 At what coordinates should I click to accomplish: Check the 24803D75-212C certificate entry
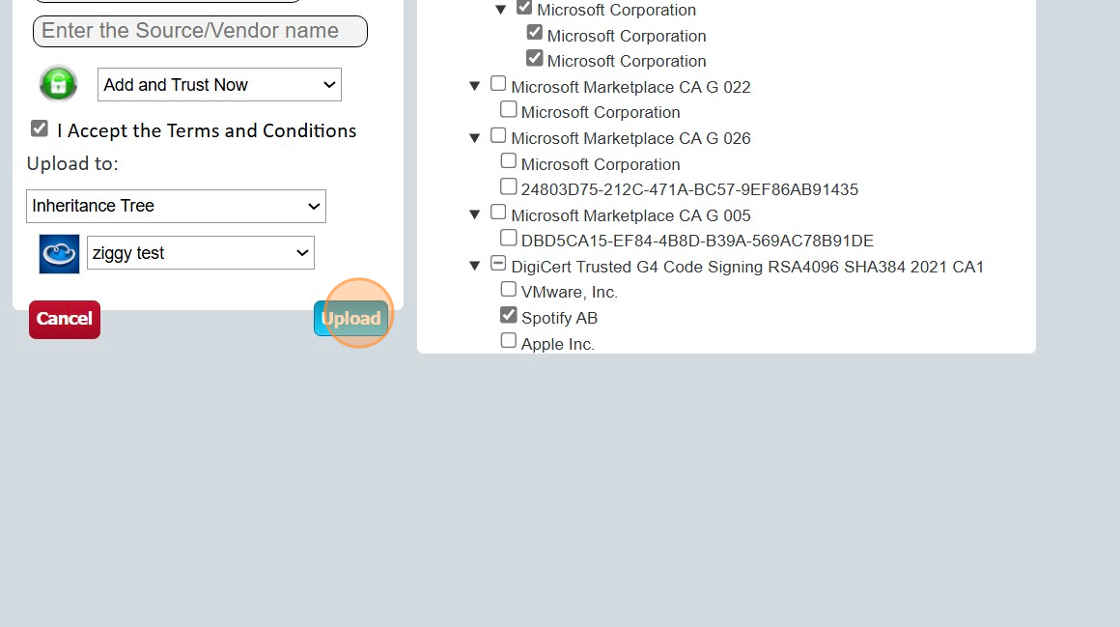click(509, 184)
